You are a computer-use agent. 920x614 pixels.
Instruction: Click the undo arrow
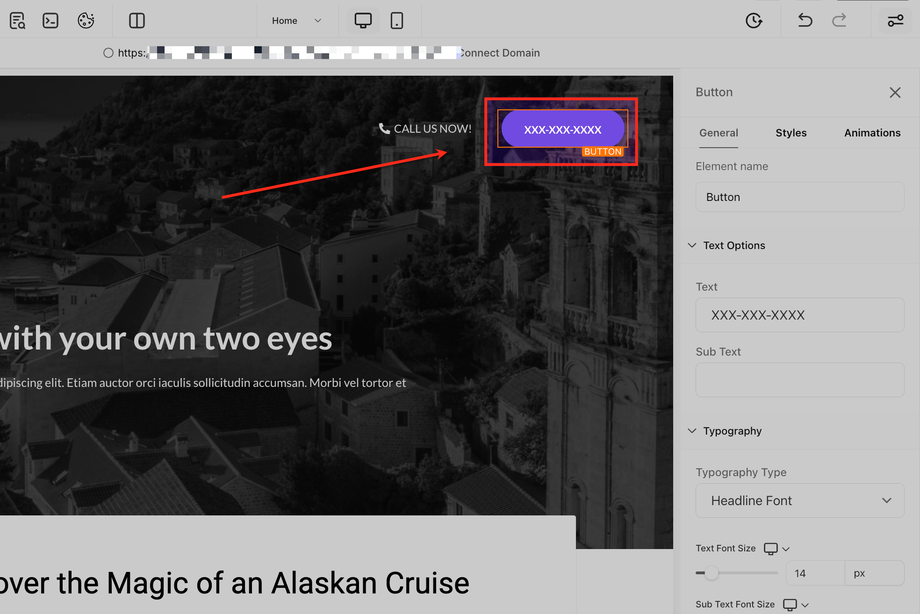805,21
